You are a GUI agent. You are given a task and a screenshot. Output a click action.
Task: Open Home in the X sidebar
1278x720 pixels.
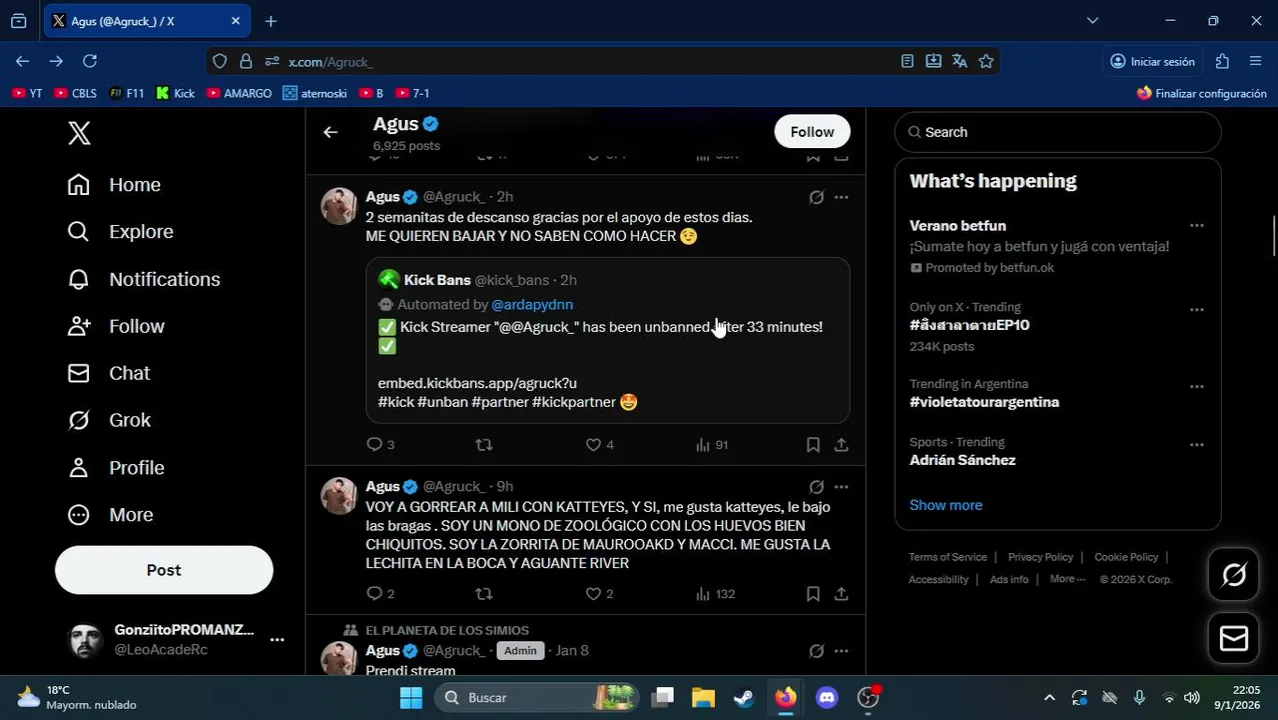[x=114, y=185]
